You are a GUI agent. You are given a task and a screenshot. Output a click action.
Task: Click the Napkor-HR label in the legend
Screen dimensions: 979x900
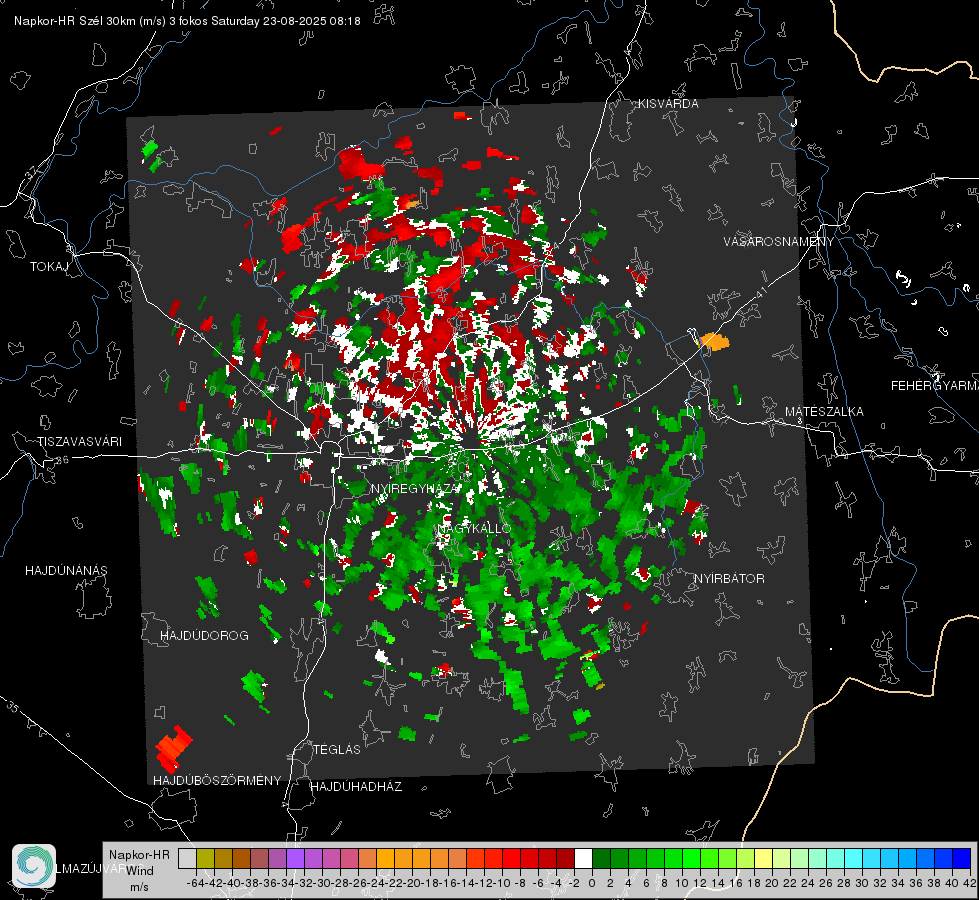coord(139,854)
